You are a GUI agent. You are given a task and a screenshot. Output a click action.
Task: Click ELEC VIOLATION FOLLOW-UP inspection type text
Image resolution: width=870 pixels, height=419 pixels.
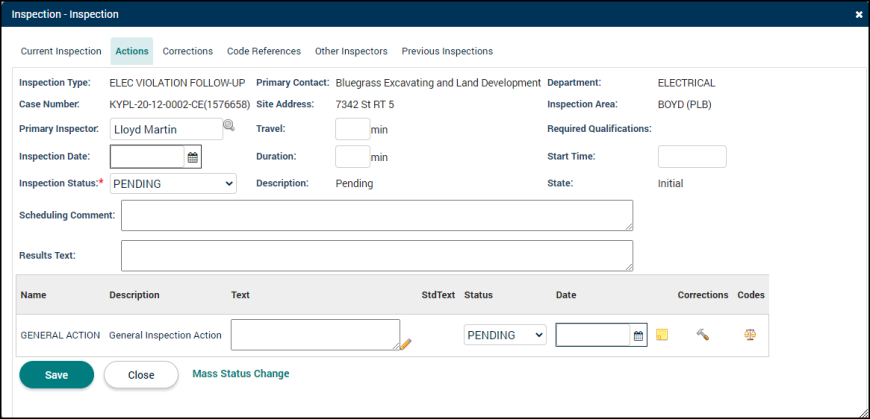177,83
